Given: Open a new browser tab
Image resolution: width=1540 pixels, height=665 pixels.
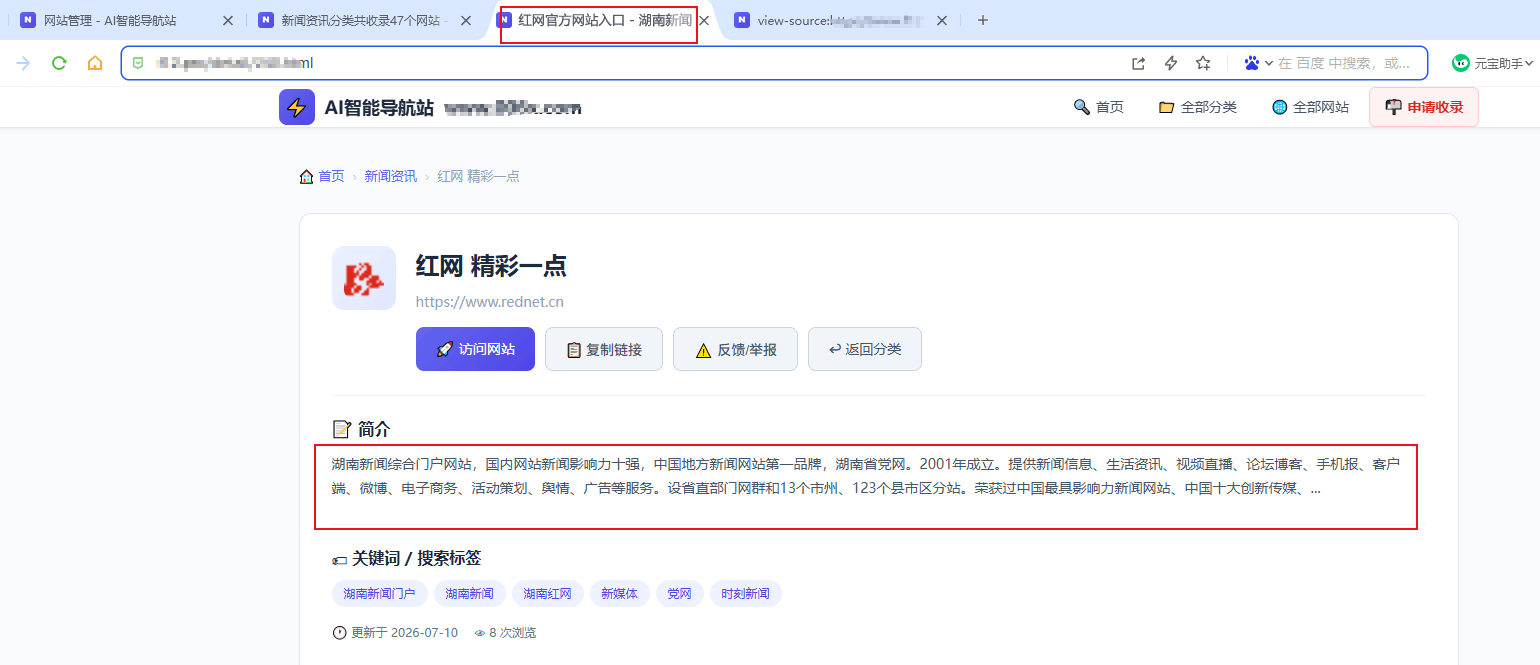Looking at the screenshot, I should (x=982, y=20).
